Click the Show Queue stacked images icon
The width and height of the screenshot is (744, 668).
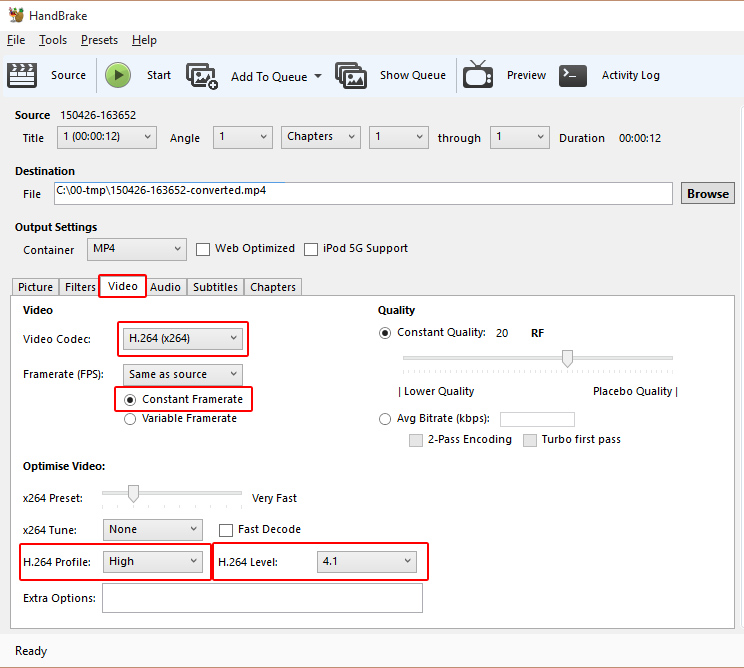click(351, 75)
